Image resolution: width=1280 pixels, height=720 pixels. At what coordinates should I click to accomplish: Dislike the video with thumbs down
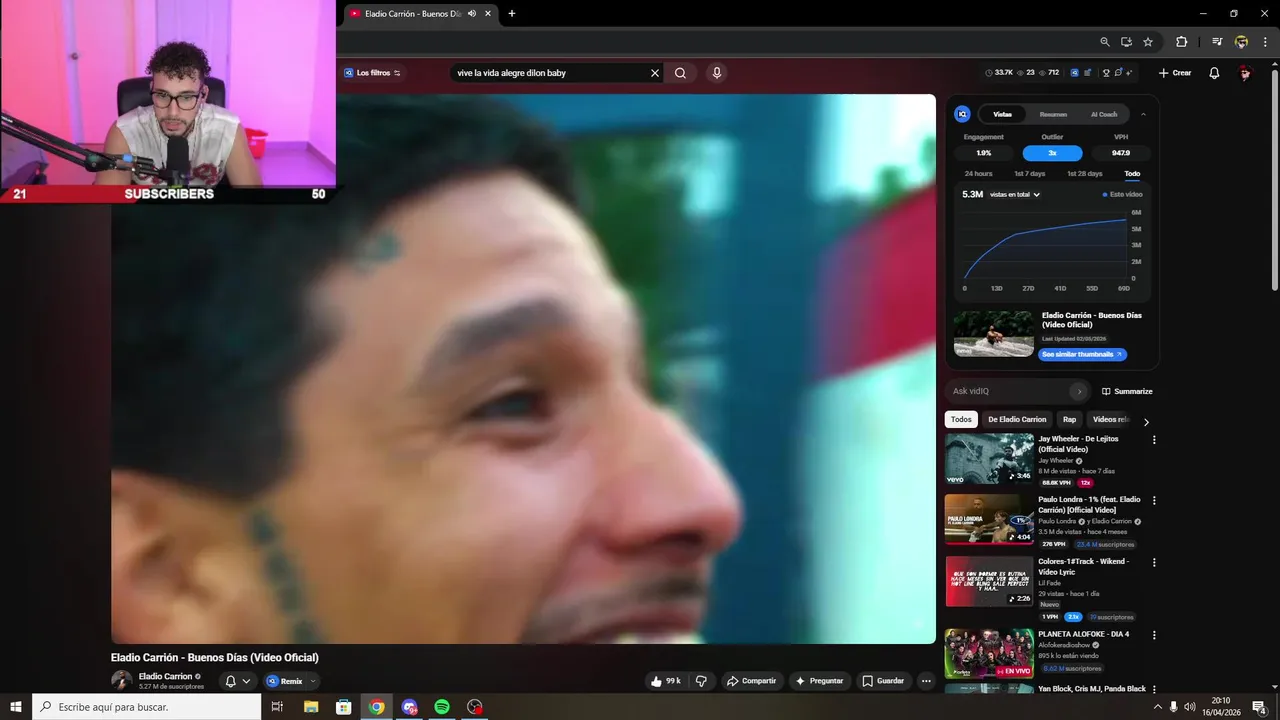701,681
